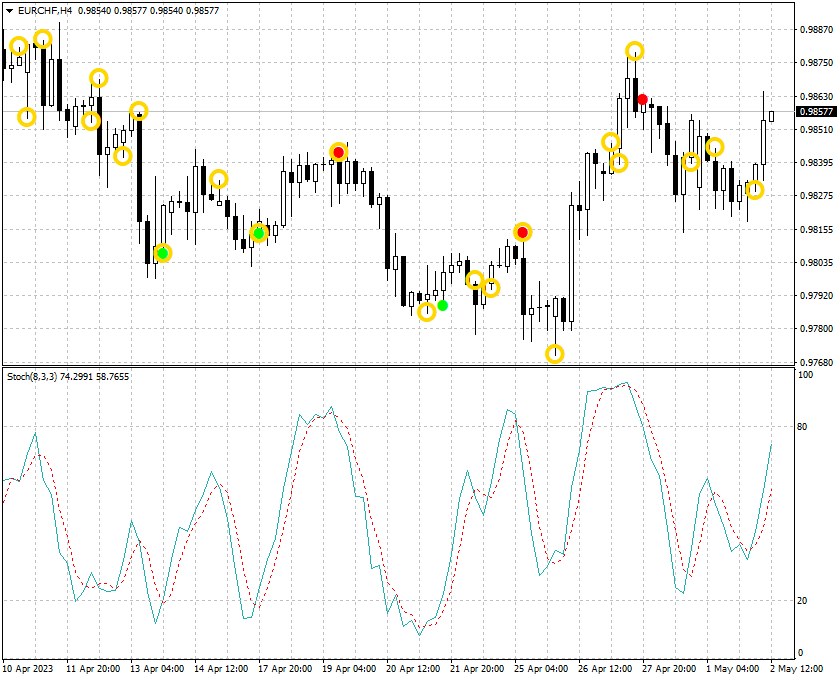The height and width of the screenshot is (680, 840).
Task: Click the 13 Apr 04:00 time label
Action: pos(157,669)
